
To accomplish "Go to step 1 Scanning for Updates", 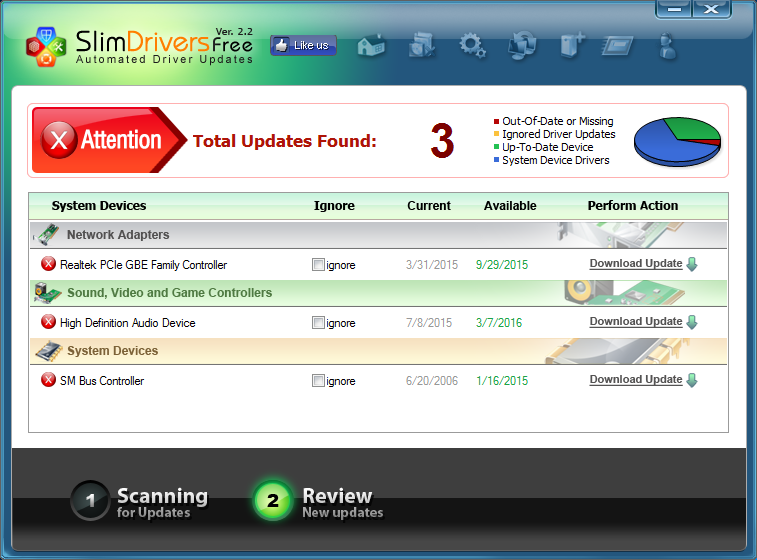I will [x=140, y=501].
